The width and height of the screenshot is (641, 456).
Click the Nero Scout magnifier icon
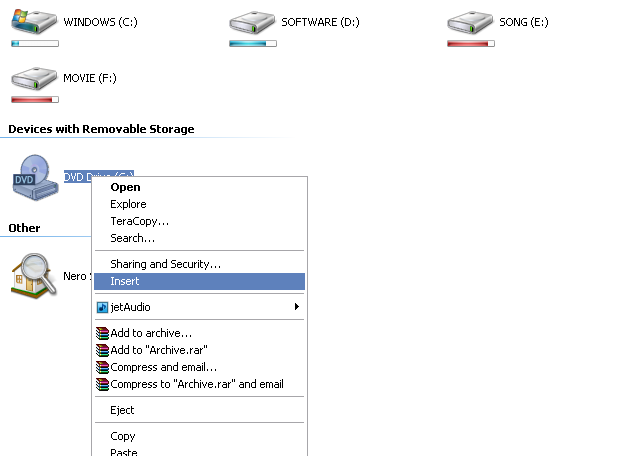point(34,275)
